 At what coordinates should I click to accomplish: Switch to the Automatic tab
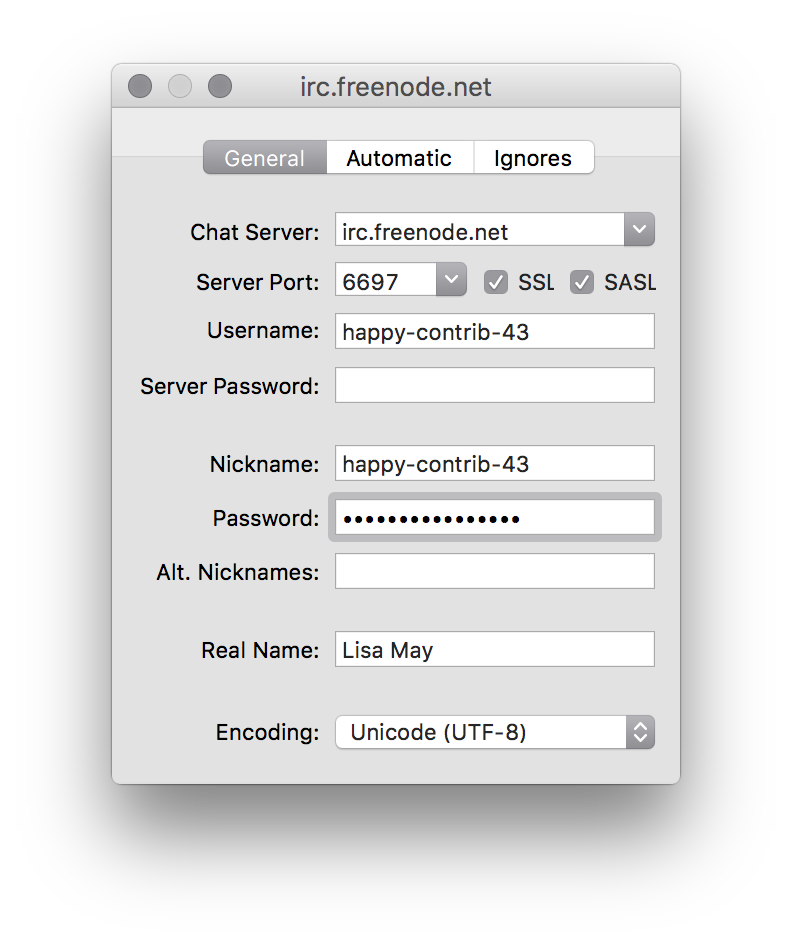tap(399, 158)
